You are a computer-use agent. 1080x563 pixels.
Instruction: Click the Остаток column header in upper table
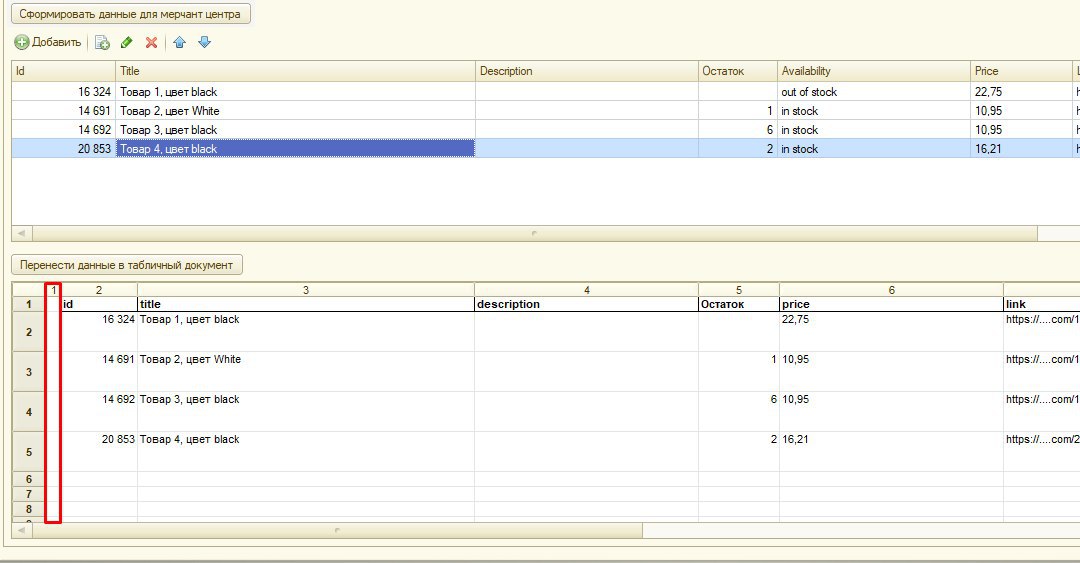(738, 71)
